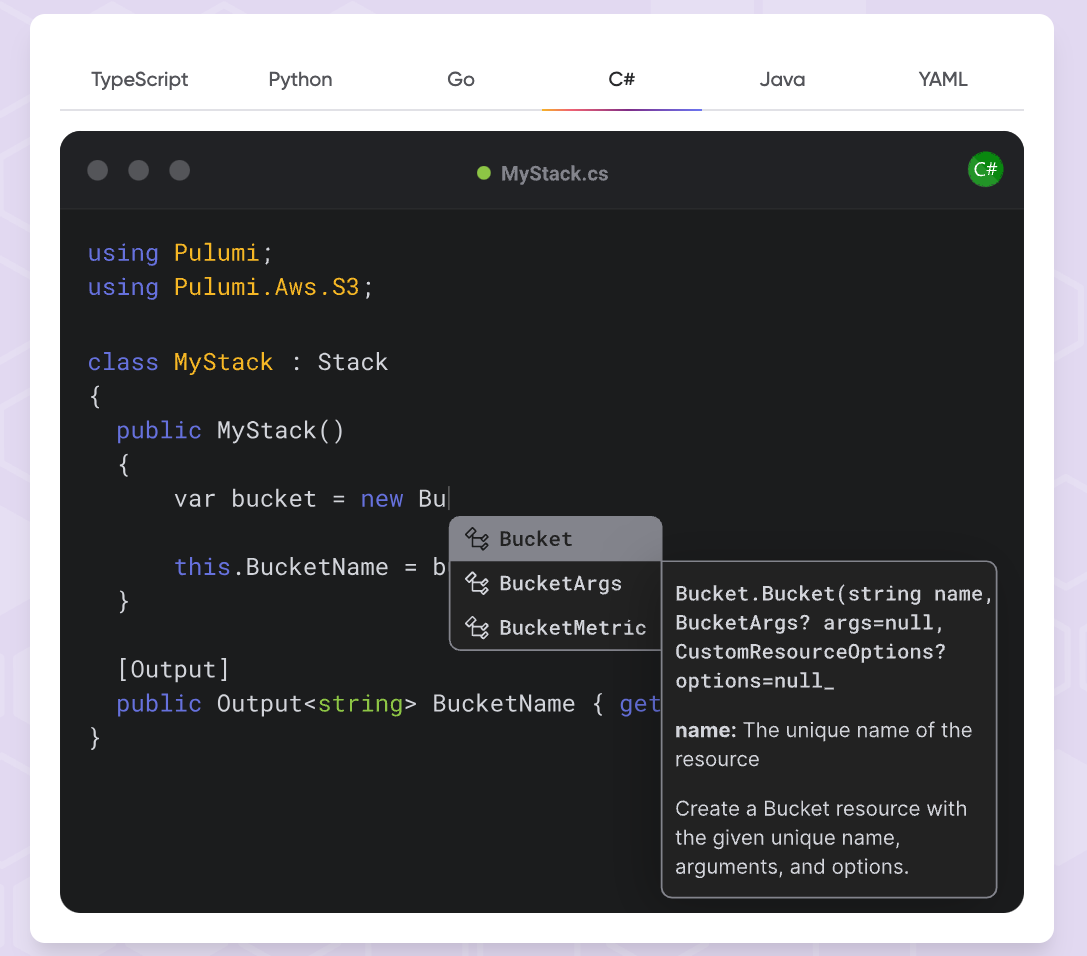The width and height of the screenshot is (1087, 956).
Task: Click the green dot beside MyStack.cs
Action: [484, 173]
